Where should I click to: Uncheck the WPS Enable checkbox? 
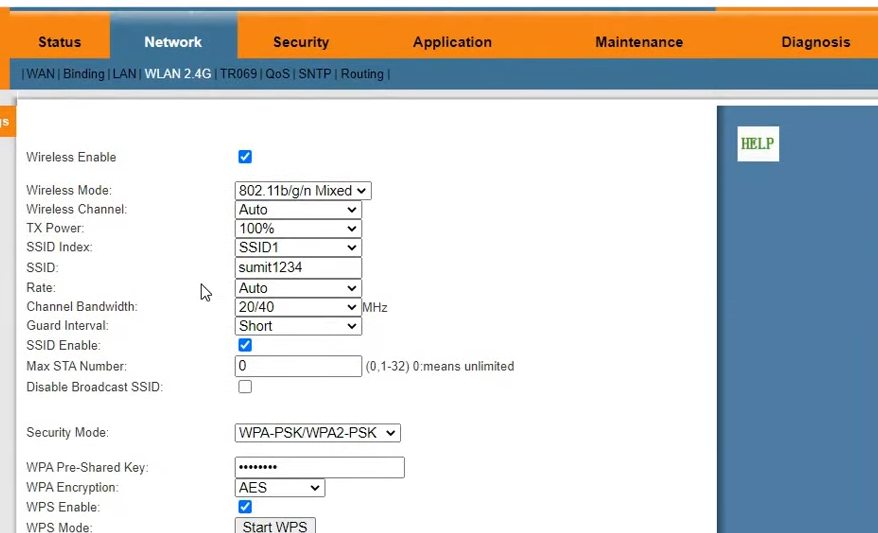click(x=245, y=507)
